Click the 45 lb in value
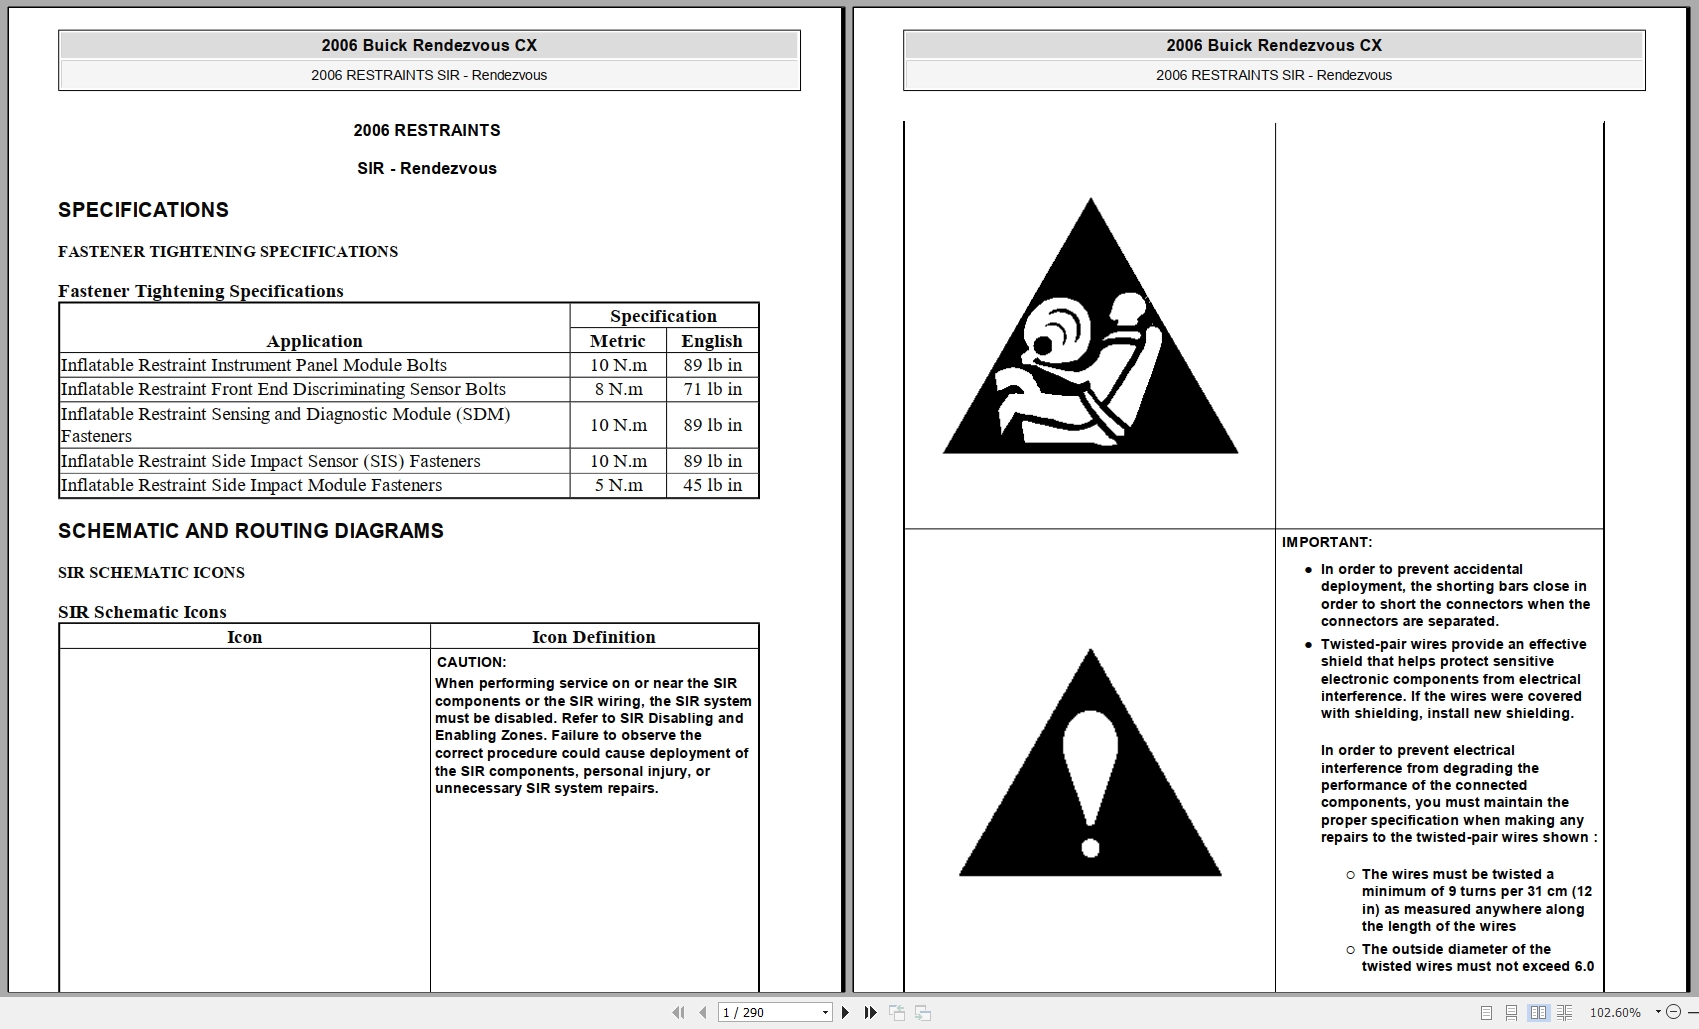 coord(713,485)
